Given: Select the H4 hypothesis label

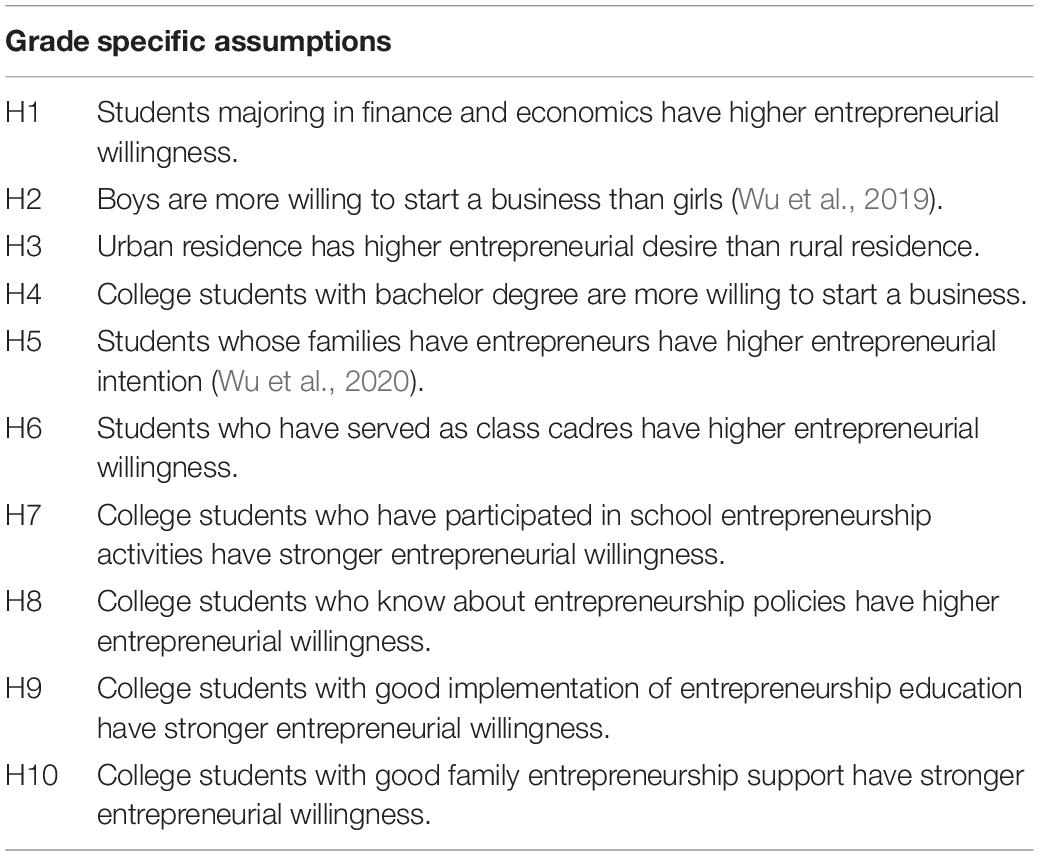Looking at the screenshot, I should [x=23, y=294].
